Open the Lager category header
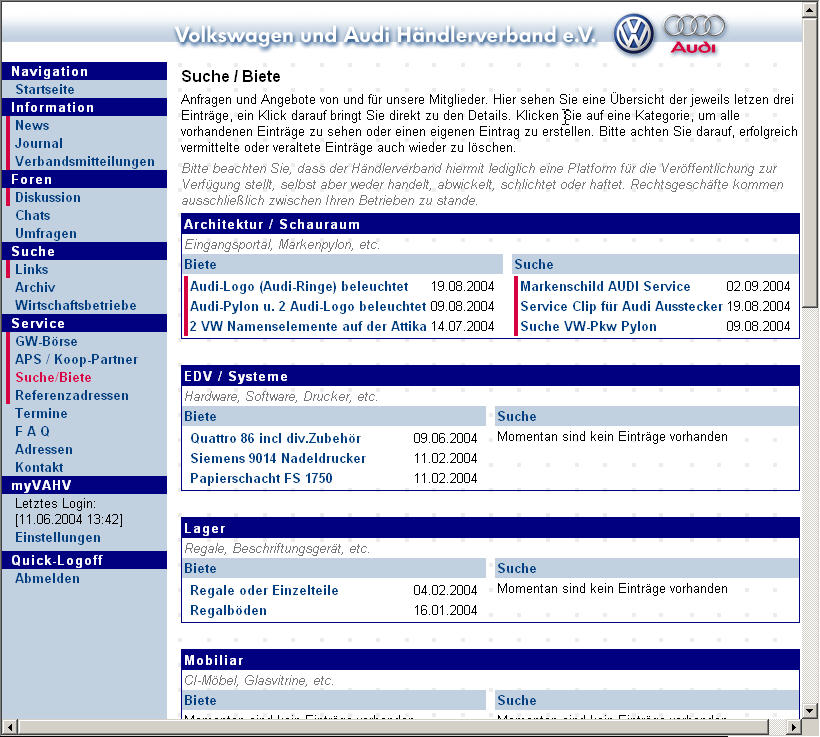820x737 pixels. pyautogui.click(x=205, y=528)
